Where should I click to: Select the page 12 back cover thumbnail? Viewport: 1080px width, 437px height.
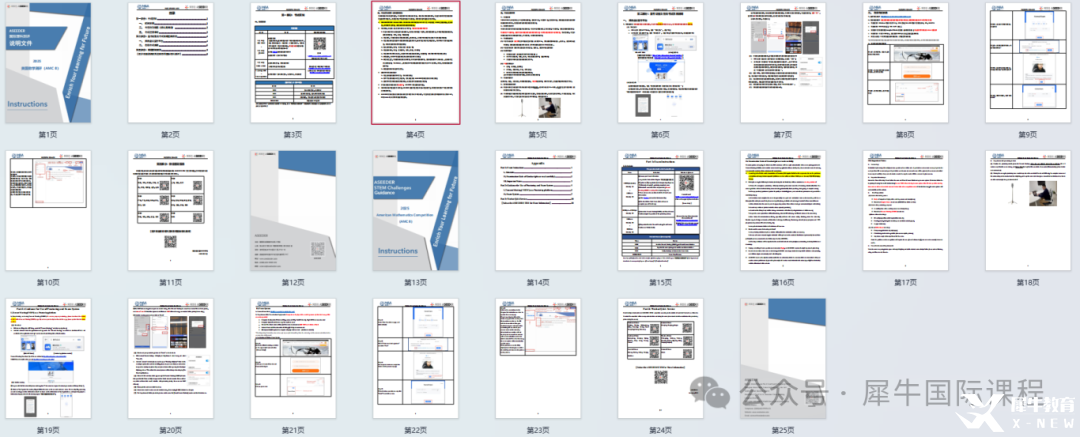tap(293, 209)
